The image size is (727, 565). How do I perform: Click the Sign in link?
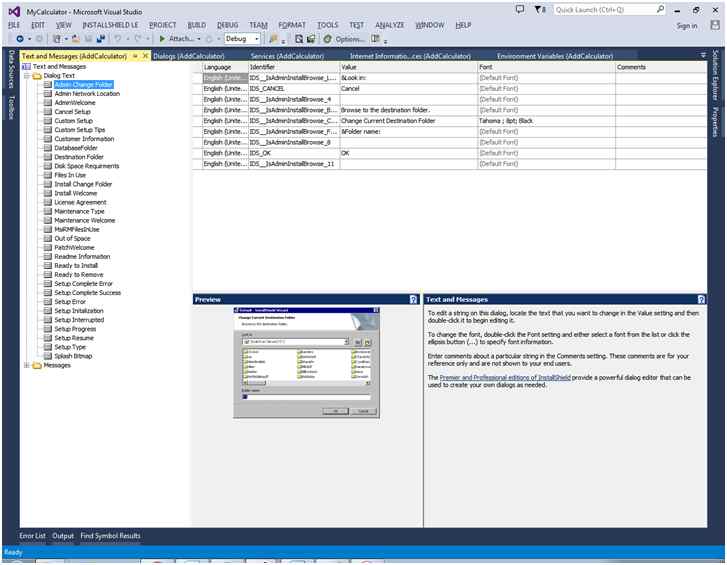[x=687, y=26]
